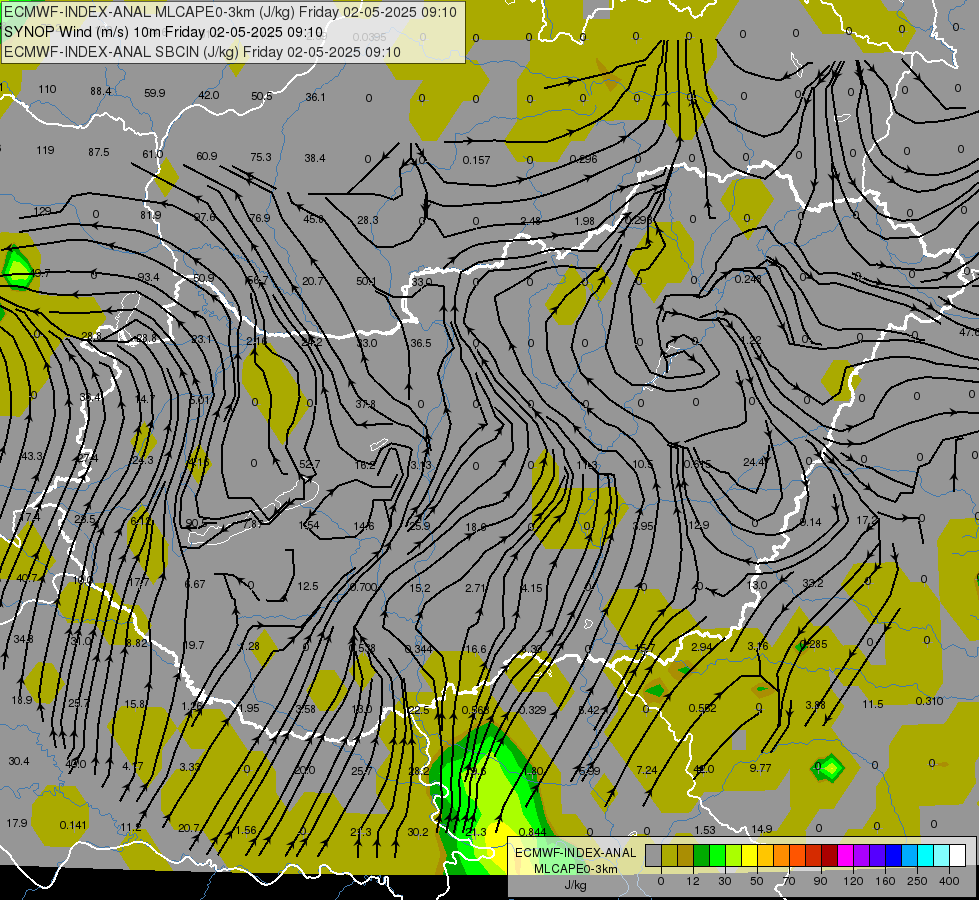Click the magenta legend color swatch
This screenshot has height=900, width=979.
(x=846, y=855)
